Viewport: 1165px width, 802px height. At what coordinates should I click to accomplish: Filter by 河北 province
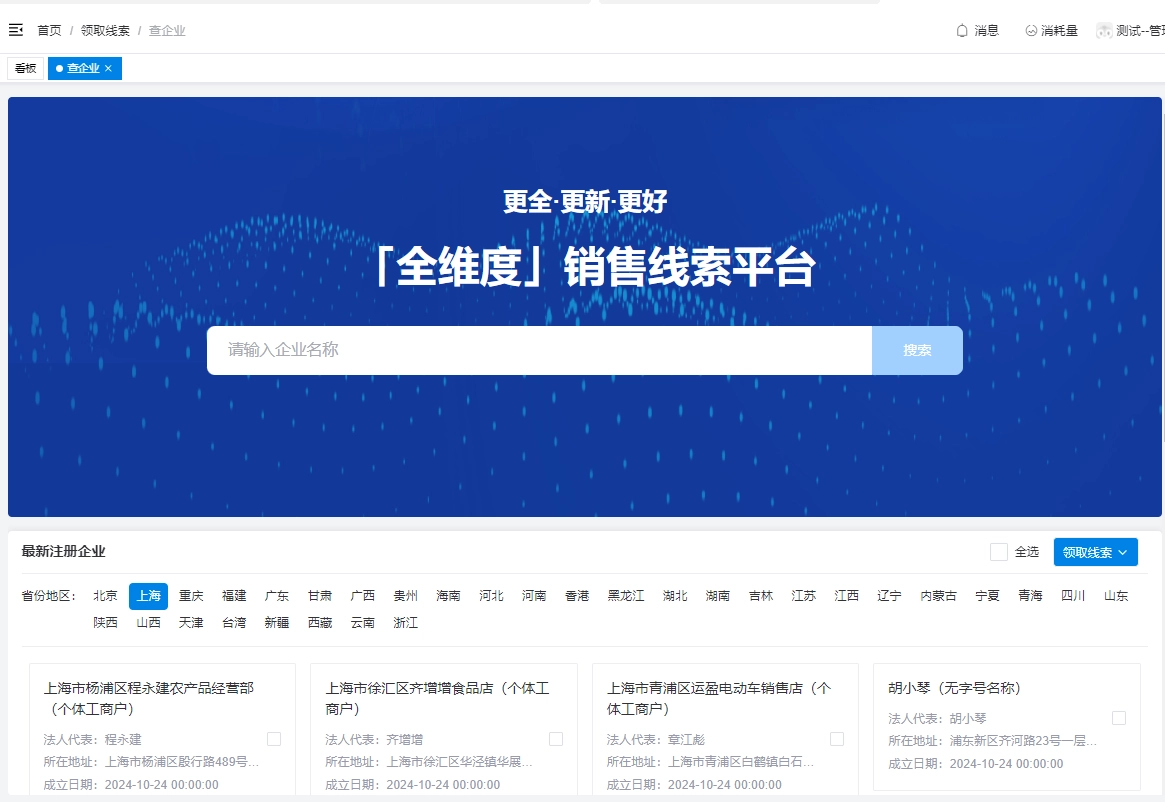(x=491, y=596)
